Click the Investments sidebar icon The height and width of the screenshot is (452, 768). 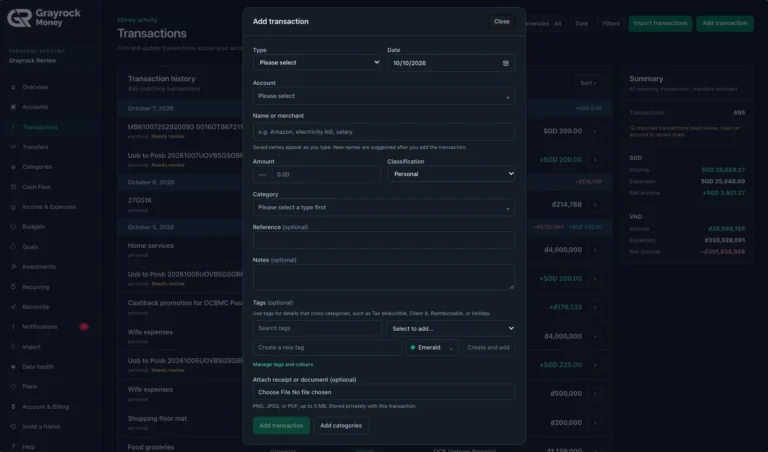click(x=13, y=267)
